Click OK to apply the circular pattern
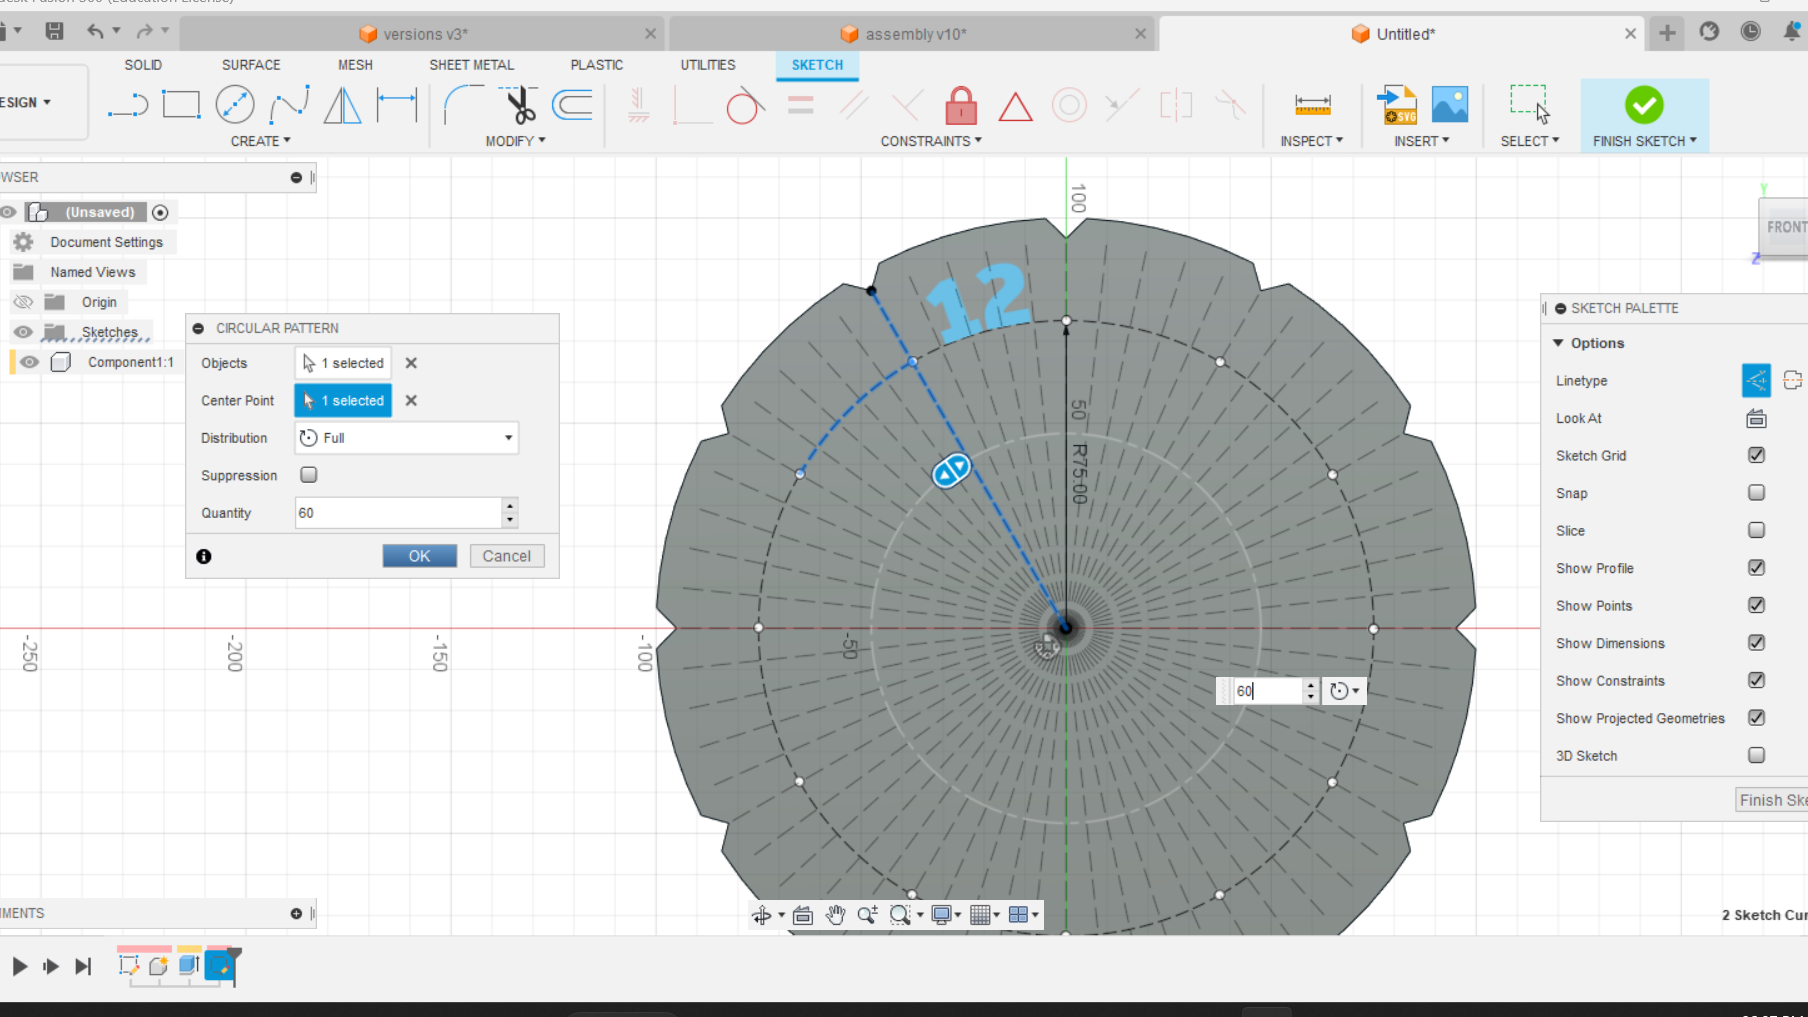 419,555
